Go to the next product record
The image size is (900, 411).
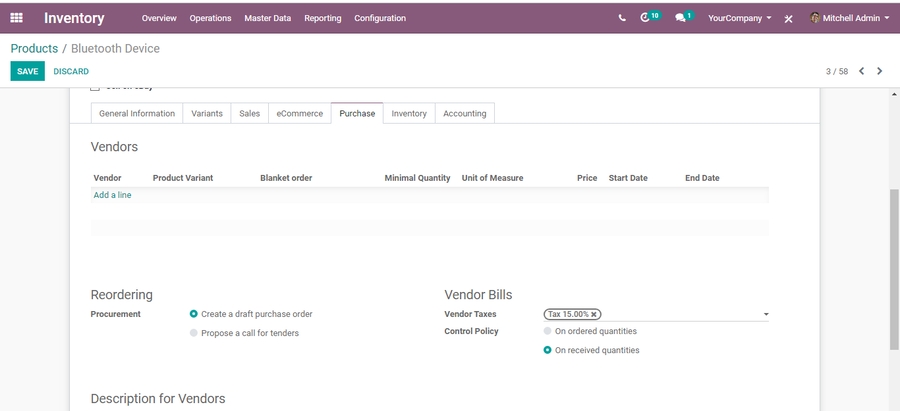click(880, 71)
